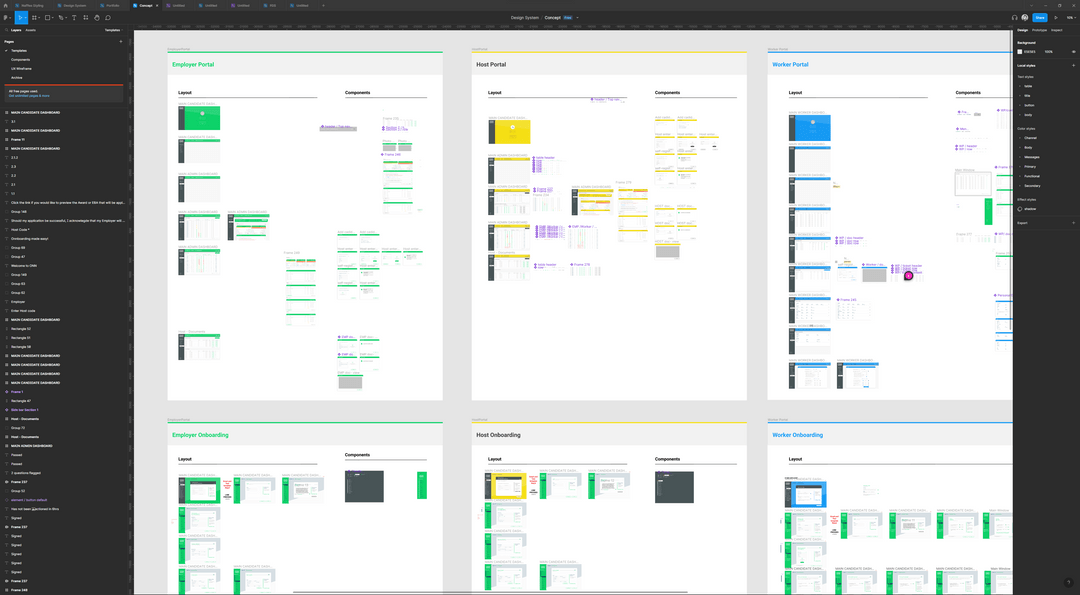Click the background color swatch
This screenshot has height=595, width=1080.
click(x=1020, y=51)
